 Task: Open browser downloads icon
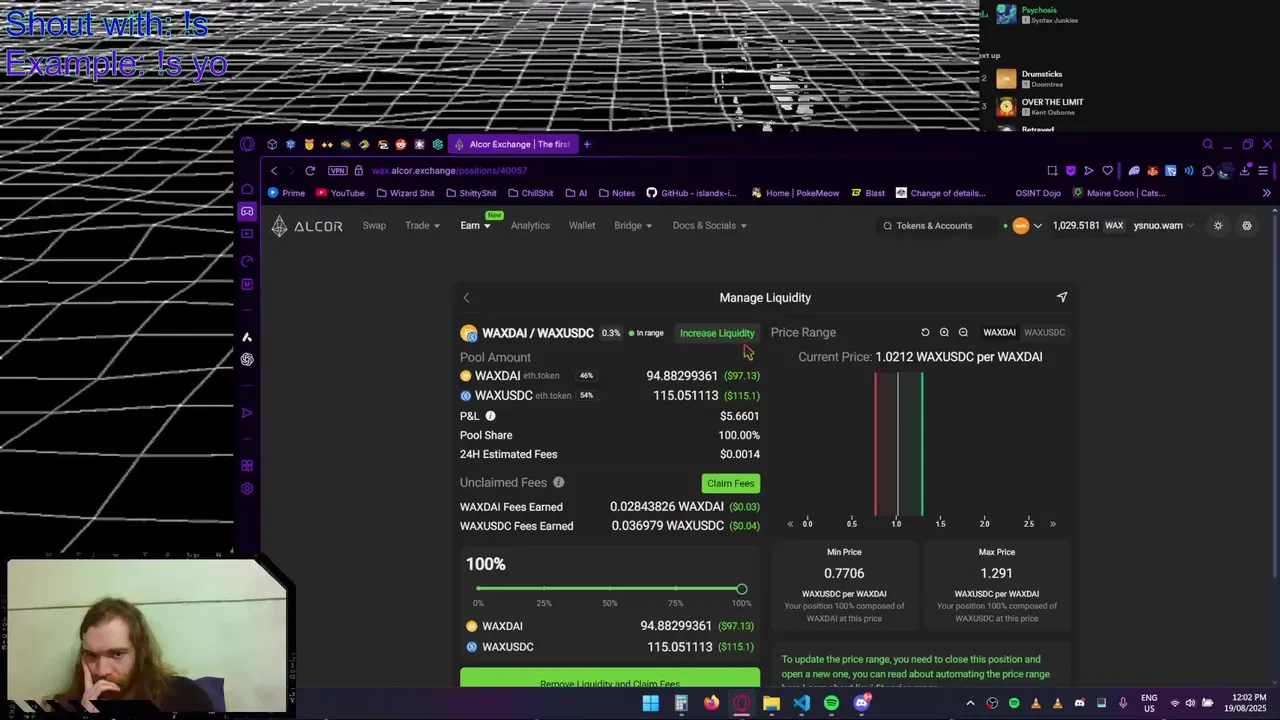(1244, 171)
